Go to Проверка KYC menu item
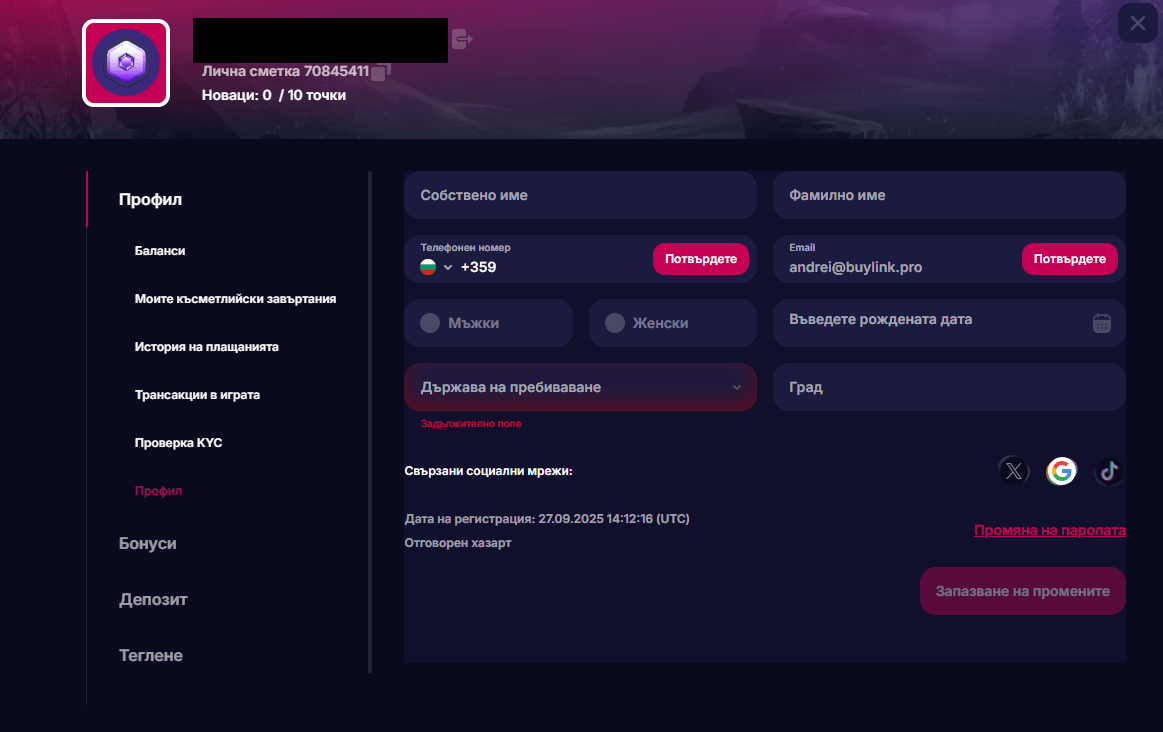 178,442
